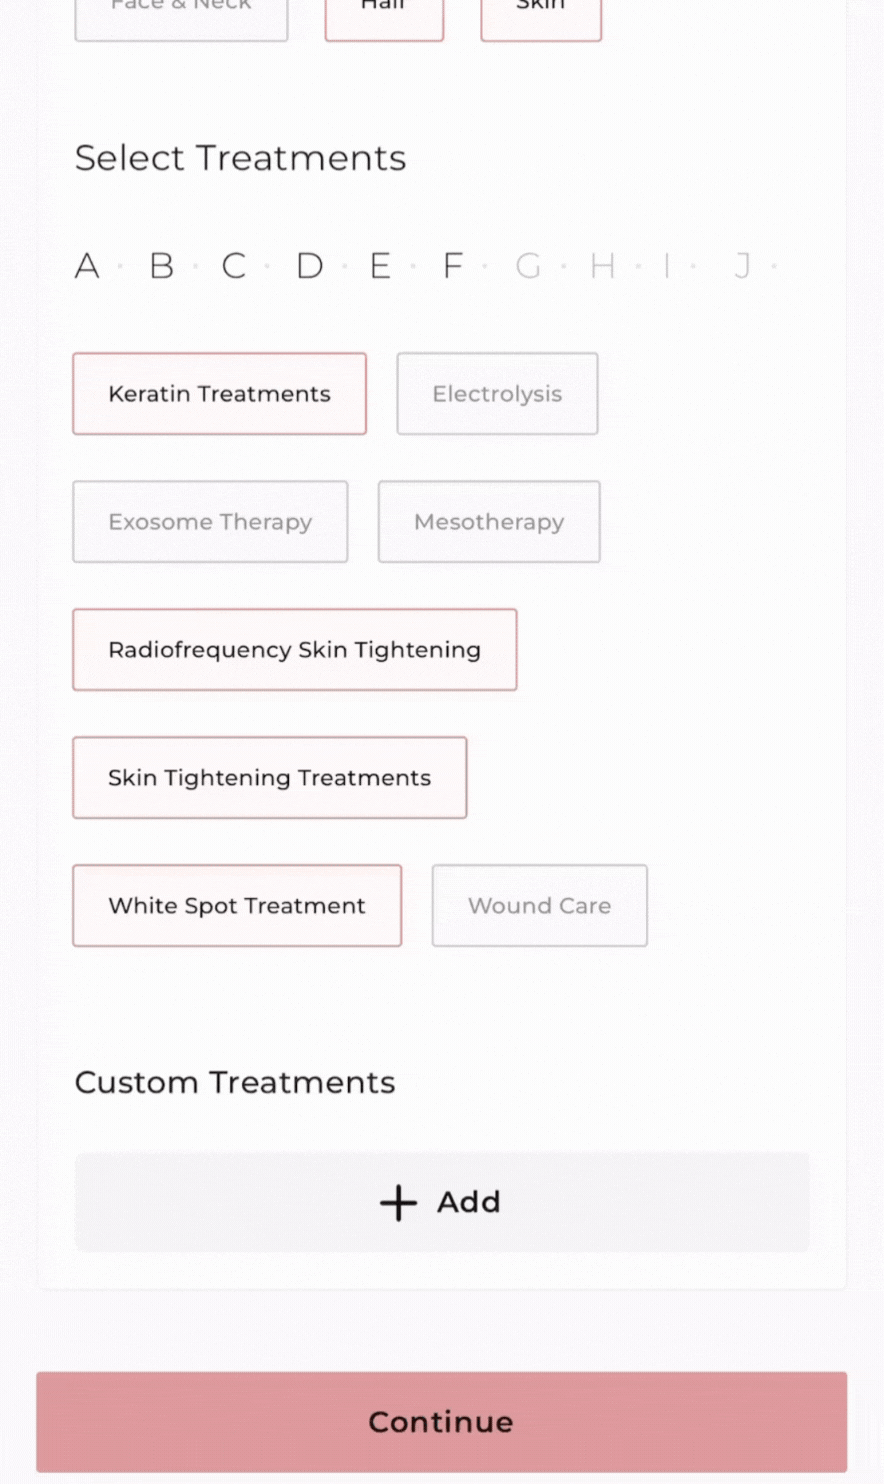The image size is (884, 1484).
Task: Click the plus icon next to Add
Action: click(398, 1202)
